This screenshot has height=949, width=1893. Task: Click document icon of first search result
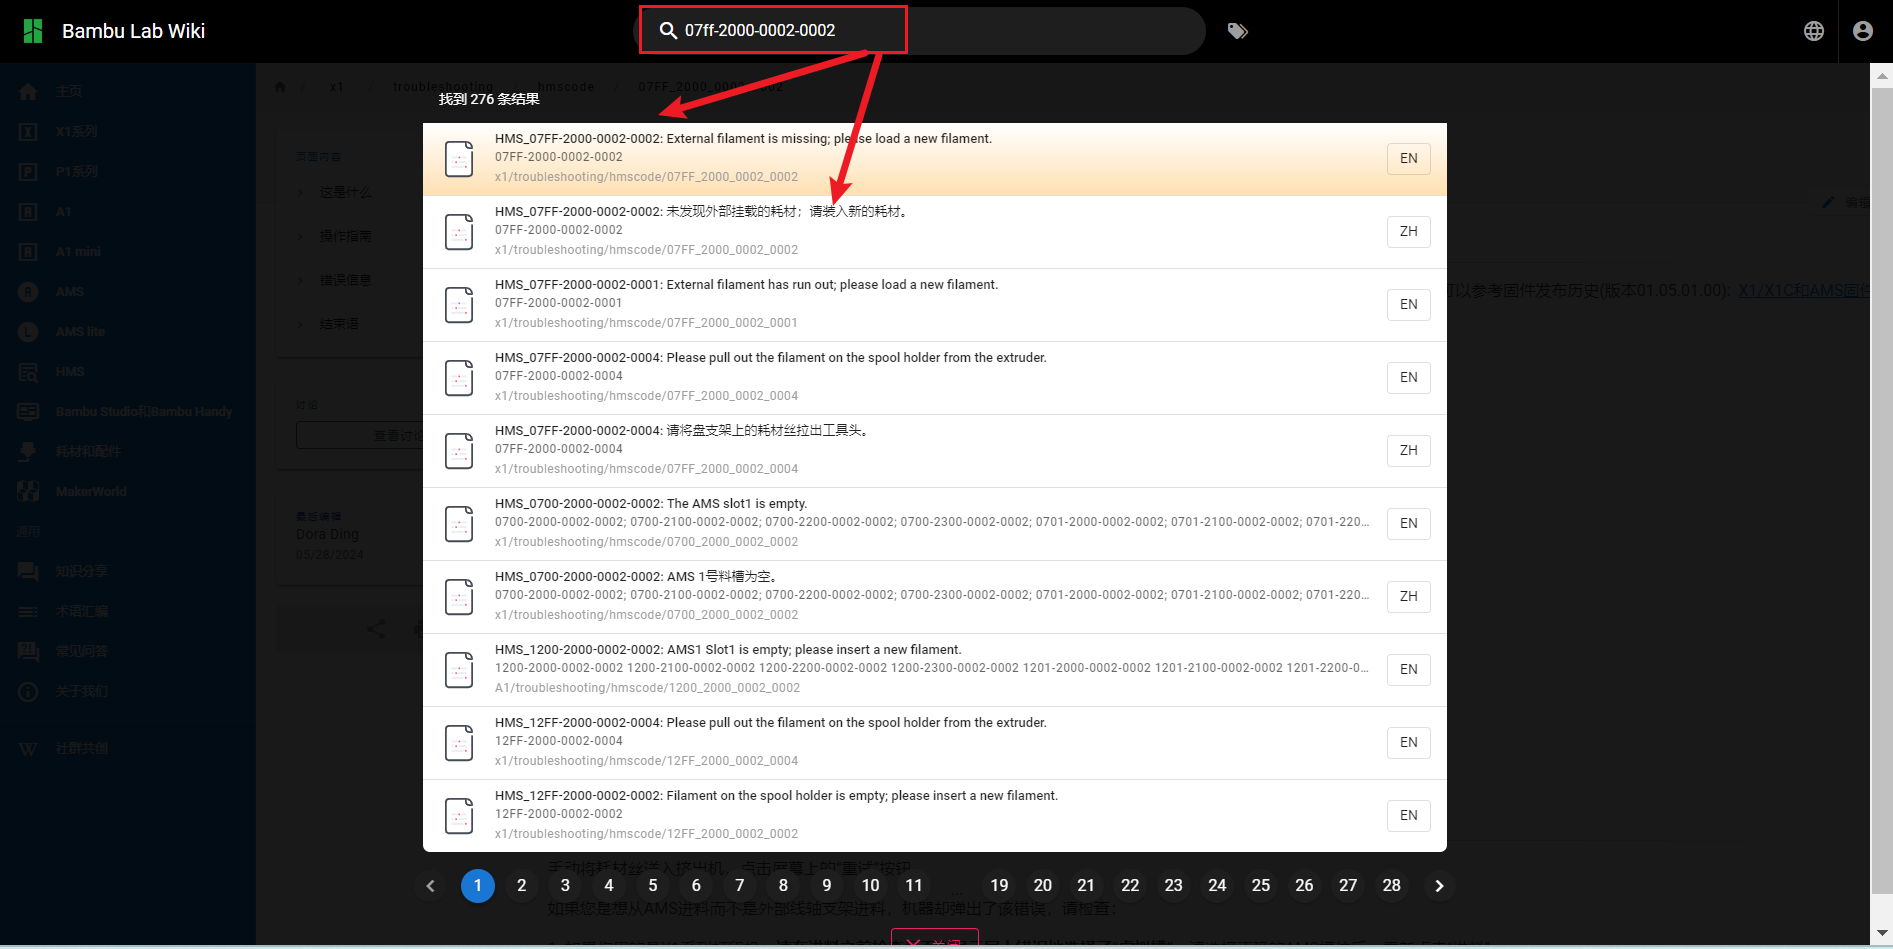click(x=459, y=159)
